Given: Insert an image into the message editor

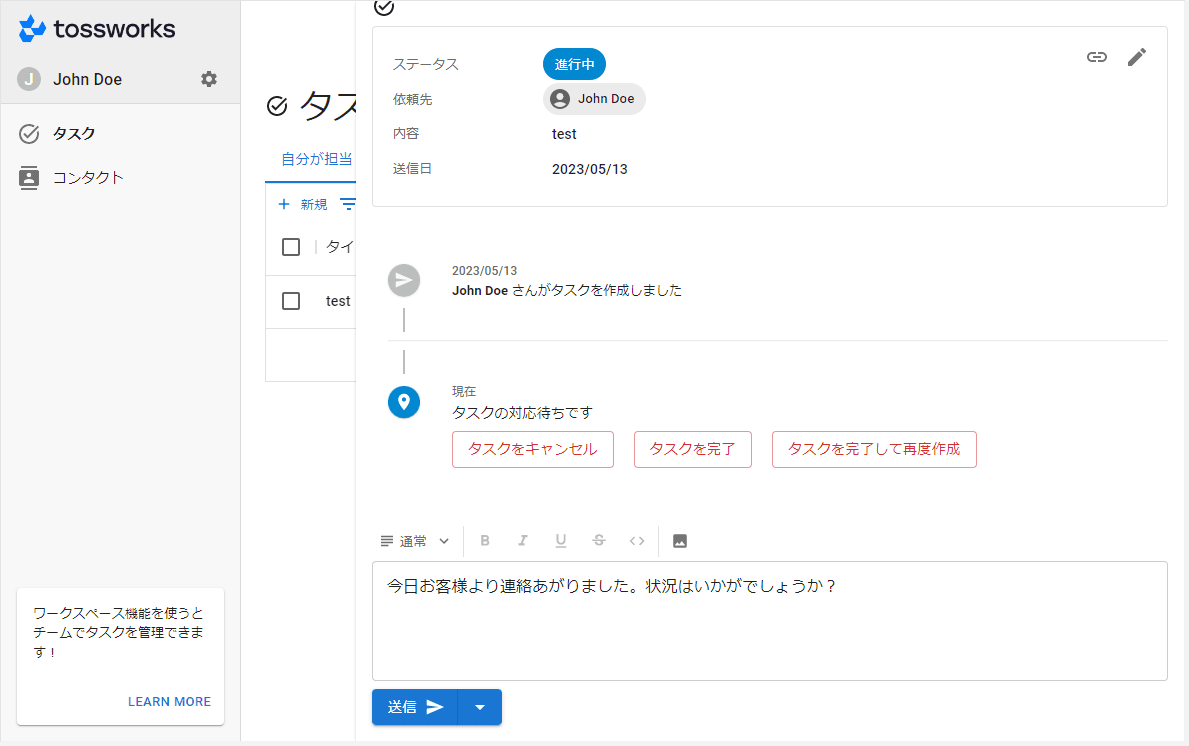Looking at the screenshot, I should (679, 540).
